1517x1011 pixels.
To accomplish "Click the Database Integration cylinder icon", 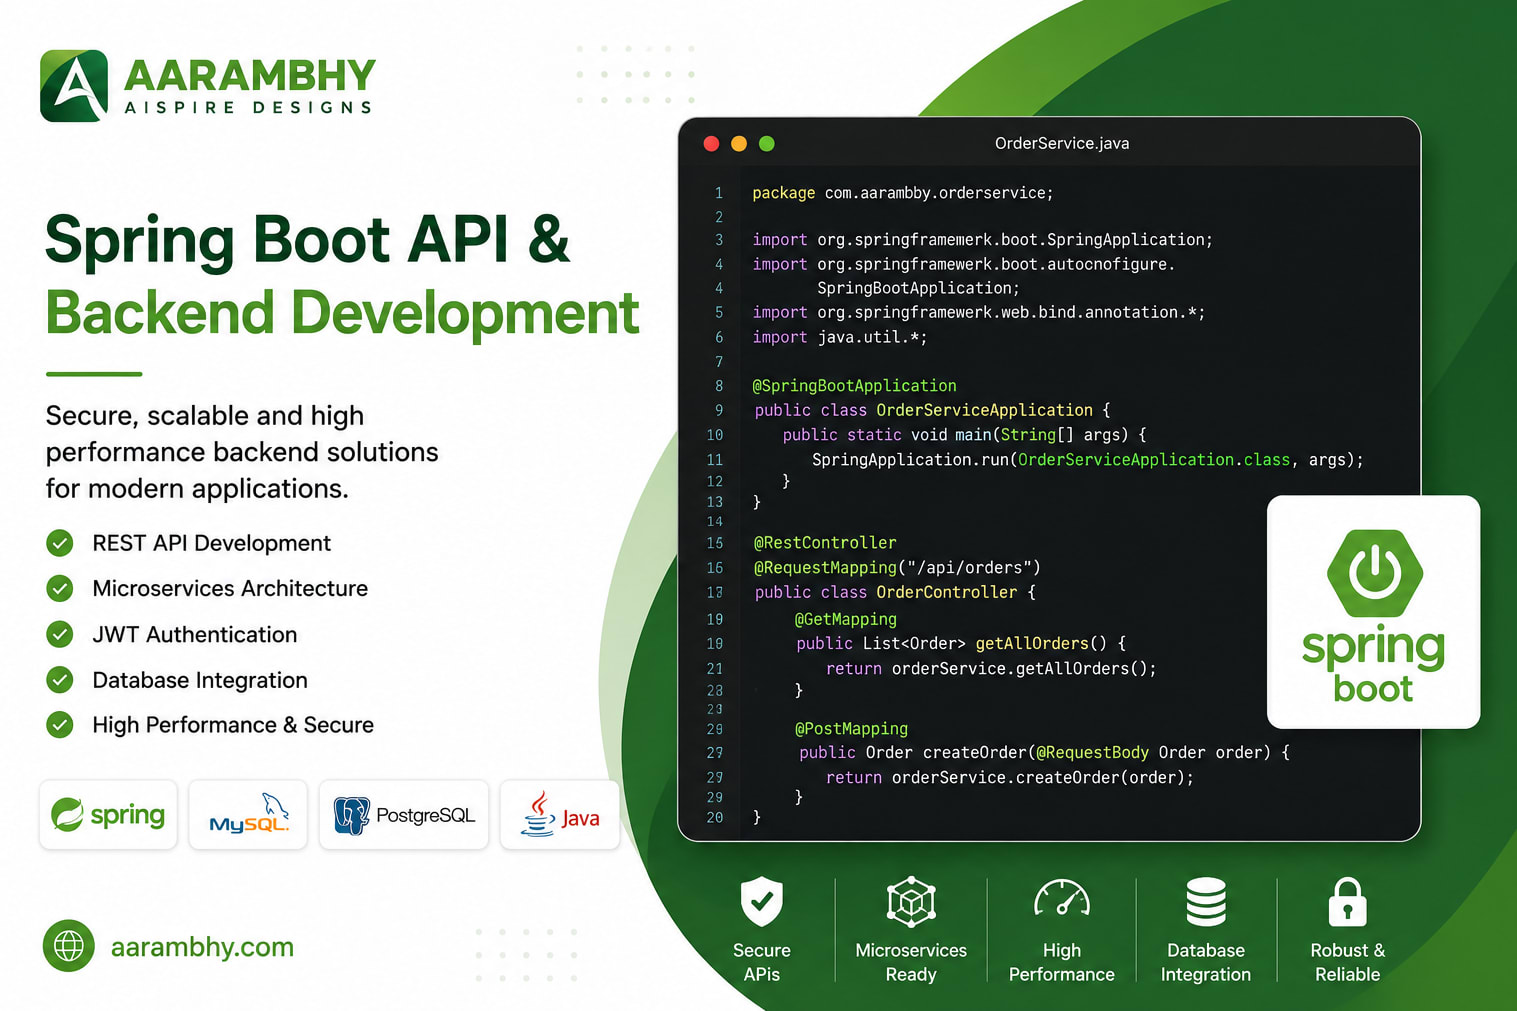I will click(x=1206, y=902).
